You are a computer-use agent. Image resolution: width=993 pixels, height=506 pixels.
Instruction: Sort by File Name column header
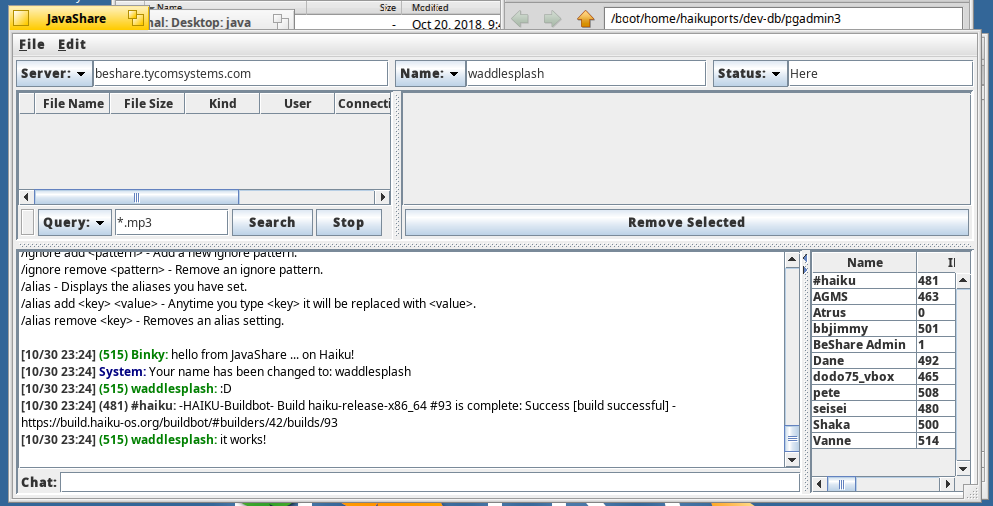pos(72,104)
